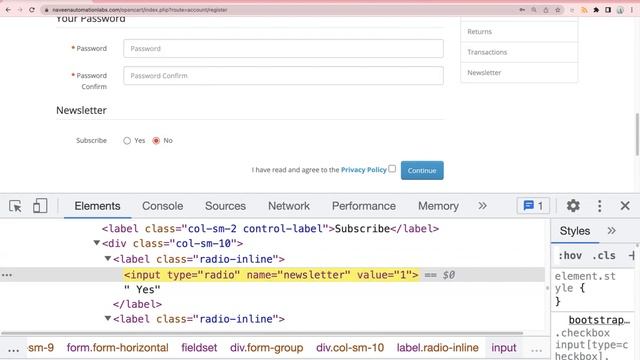Switch to the Console tab
This screenshot has height=360, width=640.
(162, 206)
